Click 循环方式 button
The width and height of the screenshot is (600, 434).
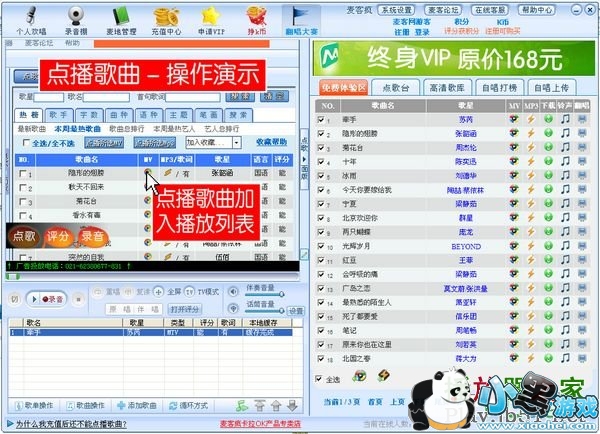pos(189,406)
